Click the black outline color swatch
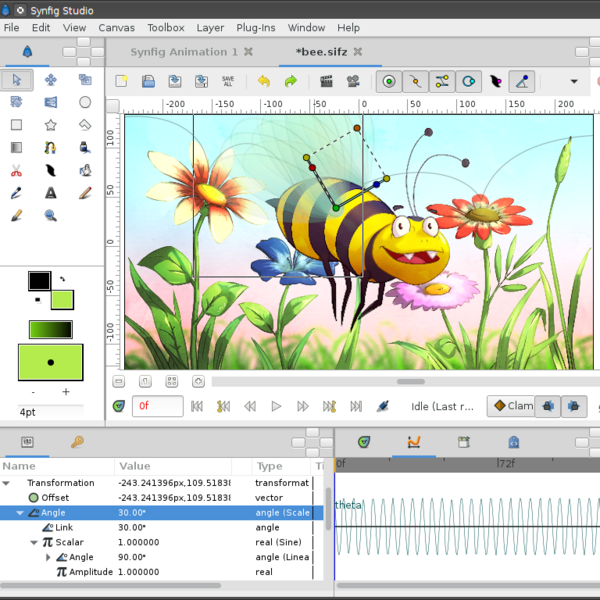The image size is (600, 600). (39, 281)
